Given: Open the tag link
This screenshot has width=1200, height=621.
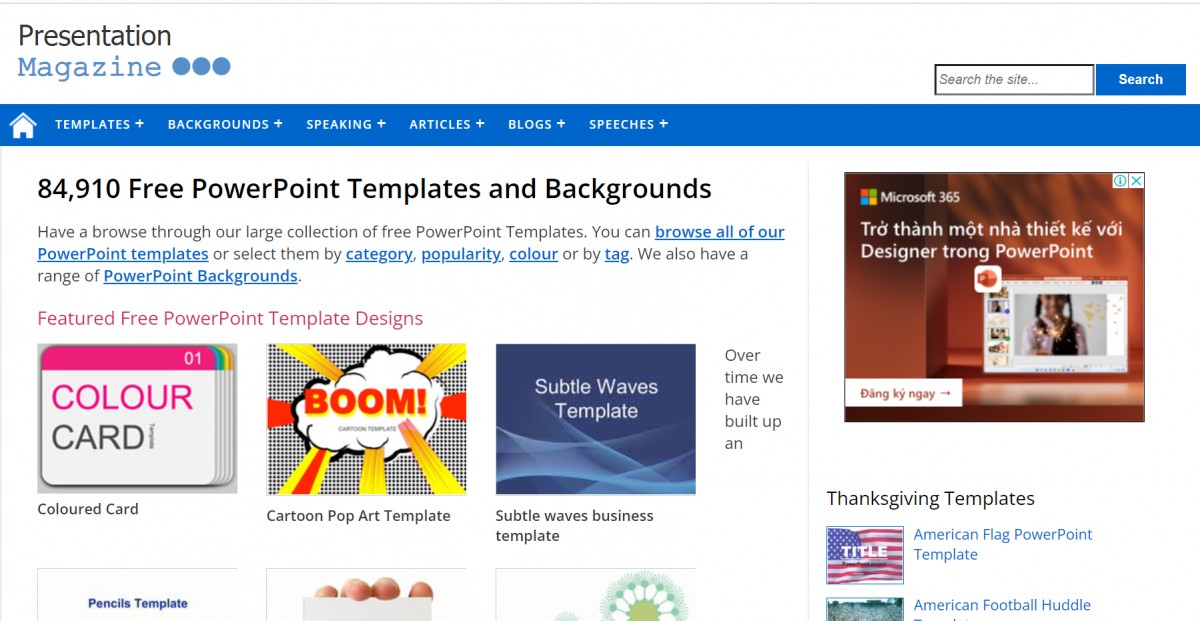Looking at the screenshot, I should [617, 254].
